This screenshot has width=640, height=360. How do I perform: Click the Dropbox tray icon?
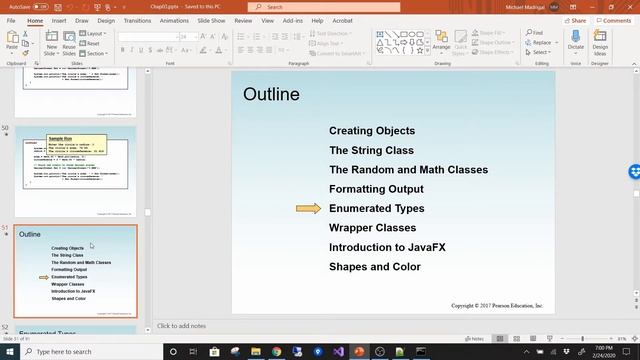tap(567, 351)
